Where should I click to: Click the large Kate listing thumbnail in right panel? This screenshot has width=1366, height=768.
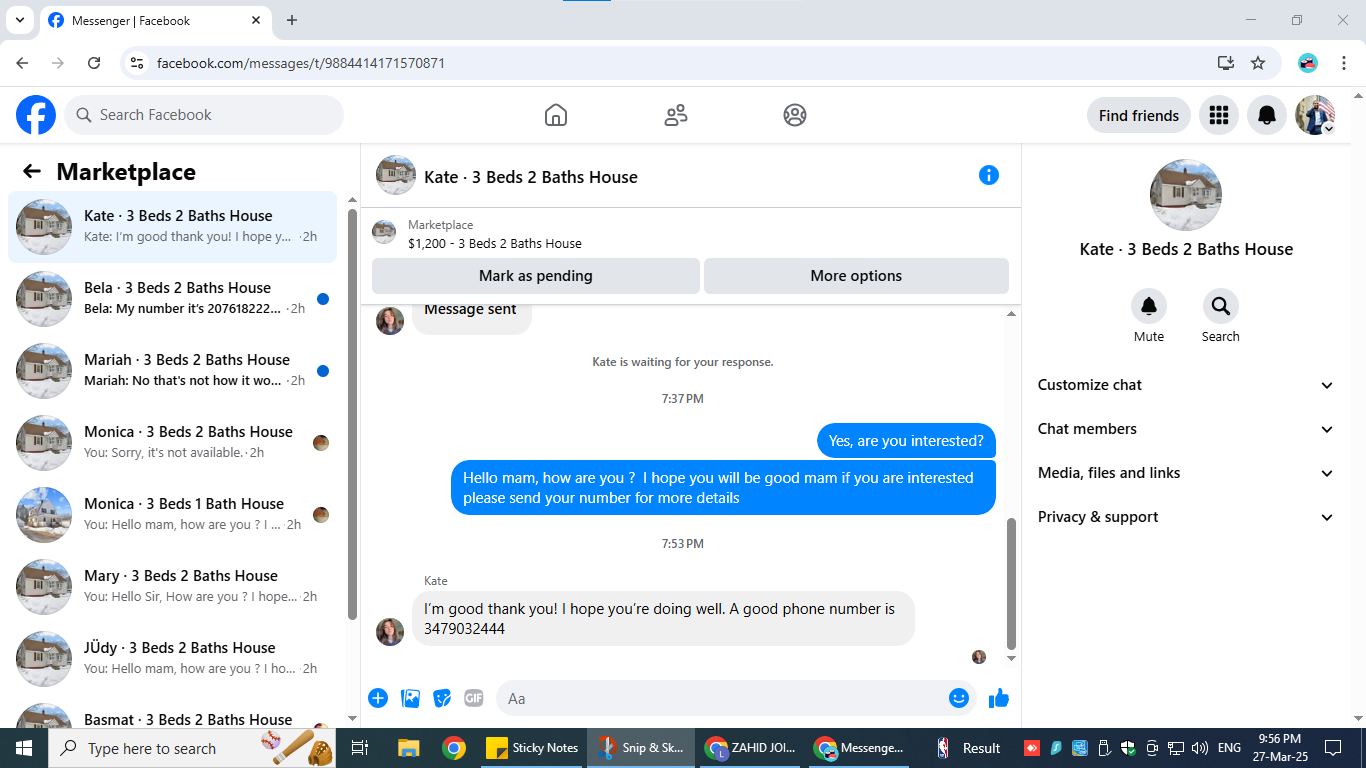click(x=1186, y=195)
